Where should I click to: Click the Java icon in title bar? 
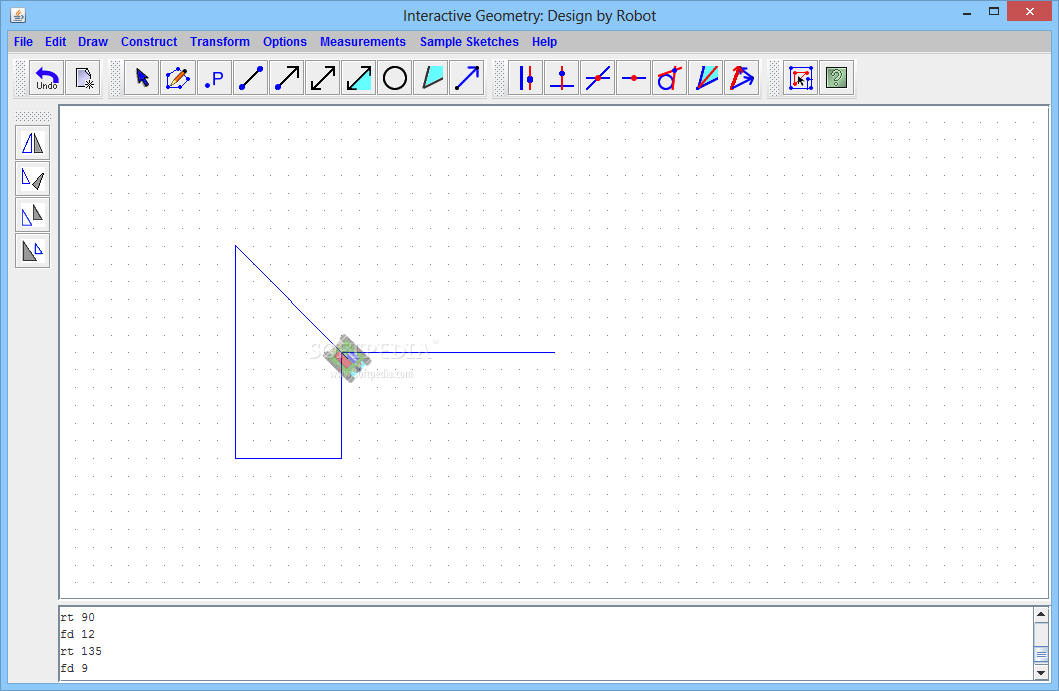tap(18, 14)
